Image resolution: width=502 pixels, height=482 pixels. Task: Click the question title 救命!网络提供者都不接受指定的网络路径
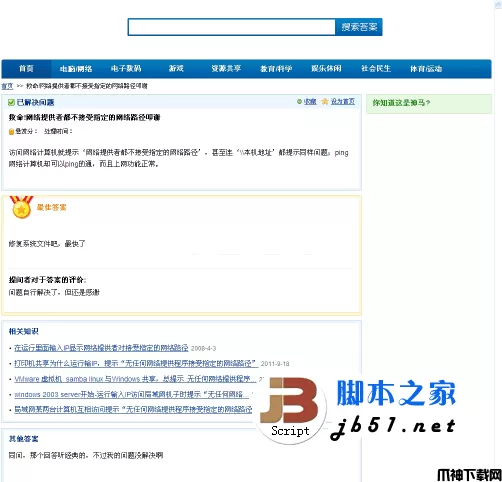[84, 117]
